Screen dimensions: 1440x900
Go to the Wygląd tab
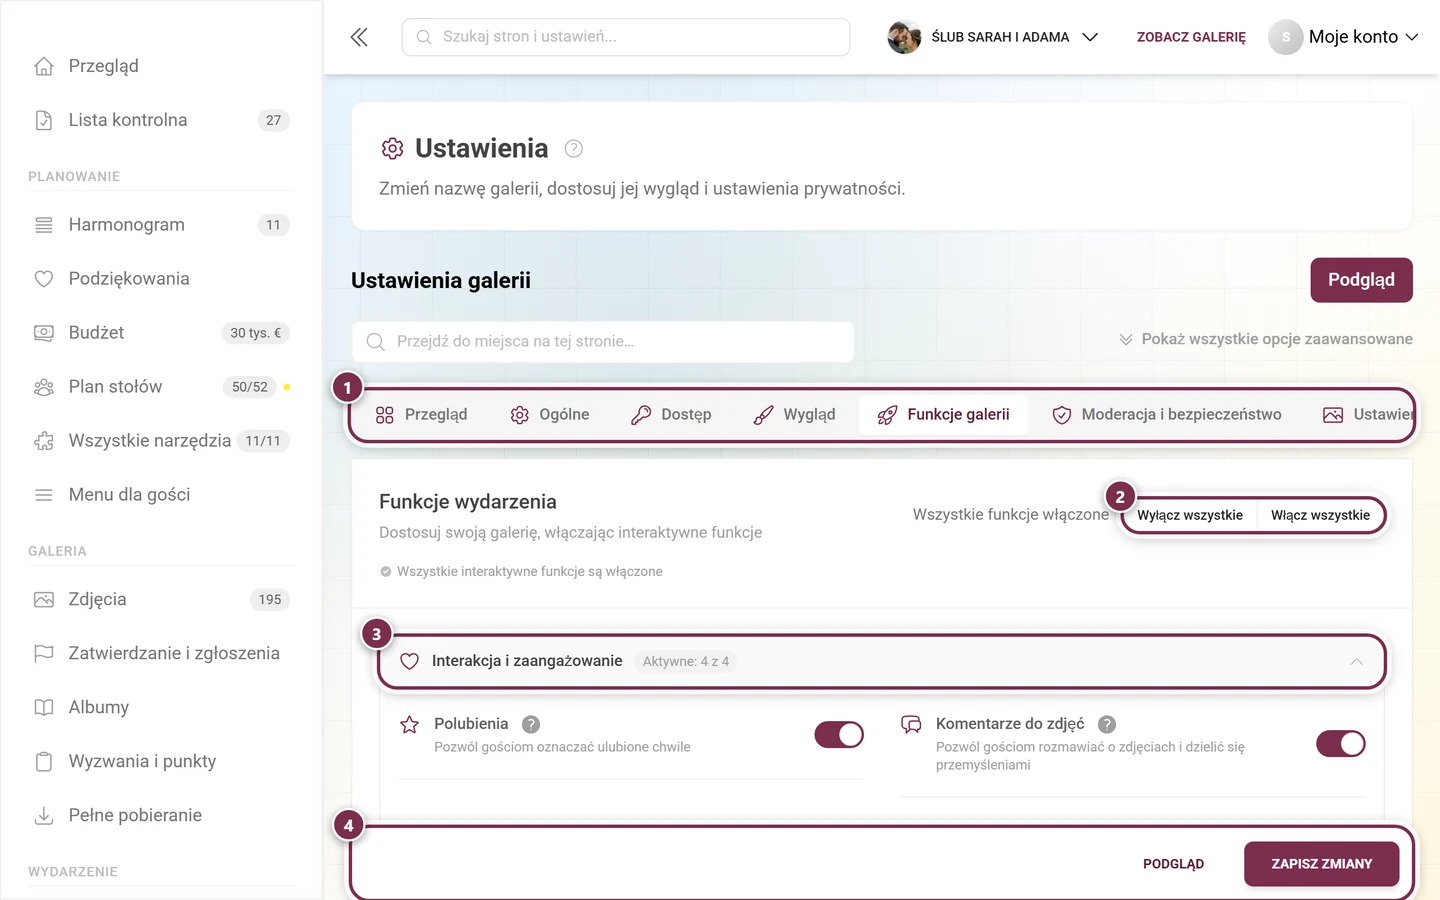tap(794, 415)
